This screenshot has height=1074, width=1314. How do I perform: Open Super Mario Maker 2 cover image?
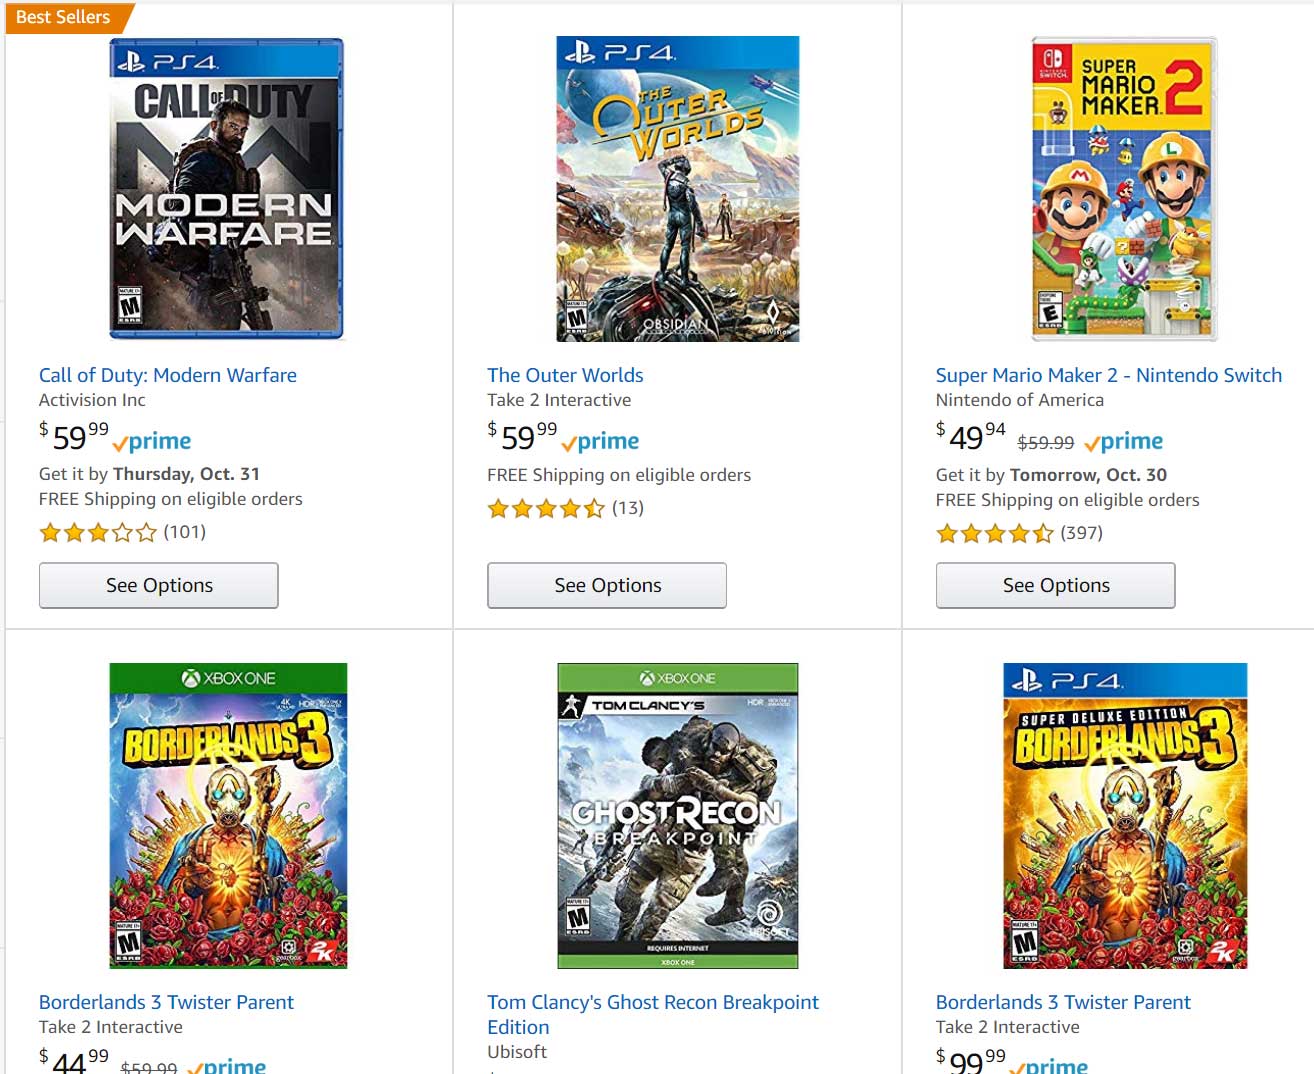(1124, 189)
